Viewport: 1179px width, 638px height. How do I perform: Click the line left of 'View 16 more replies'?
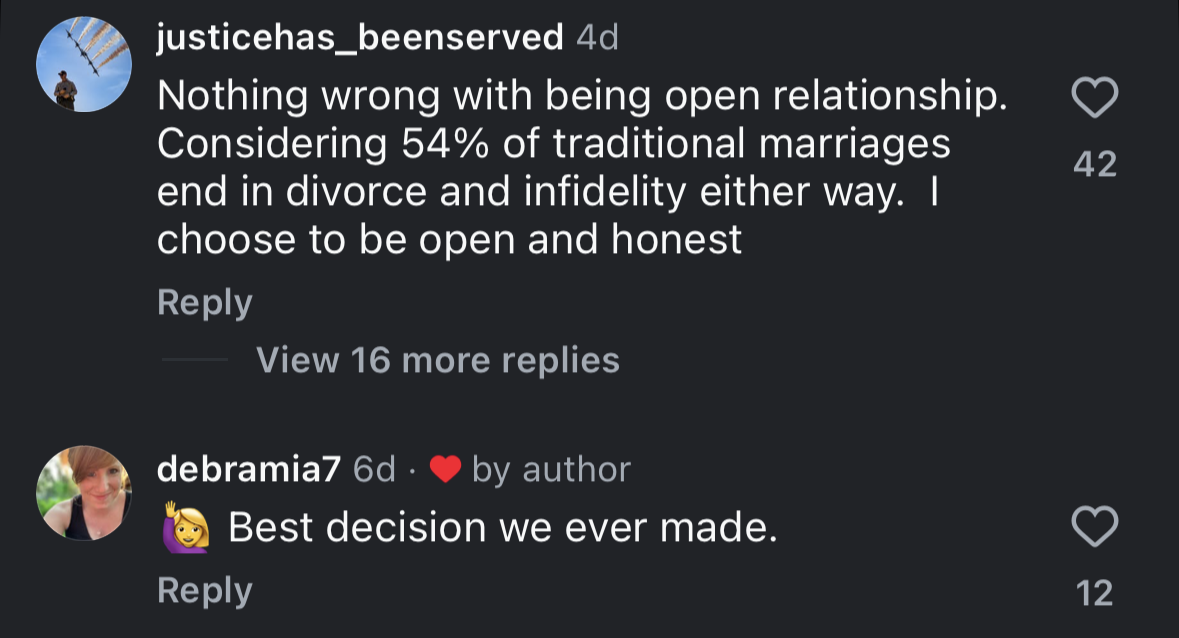(x=194, y=360)
